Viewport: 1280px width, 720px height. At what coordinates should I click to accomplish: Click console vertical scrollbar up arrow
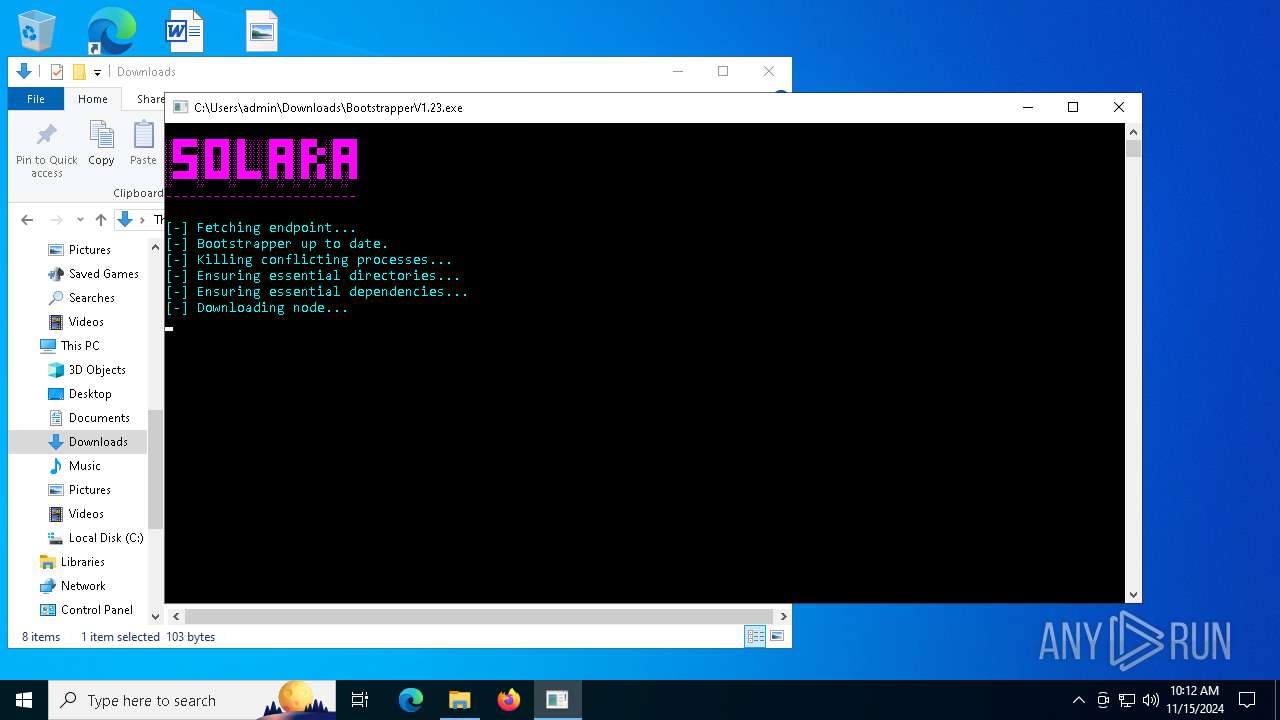tap(1133, 132)
